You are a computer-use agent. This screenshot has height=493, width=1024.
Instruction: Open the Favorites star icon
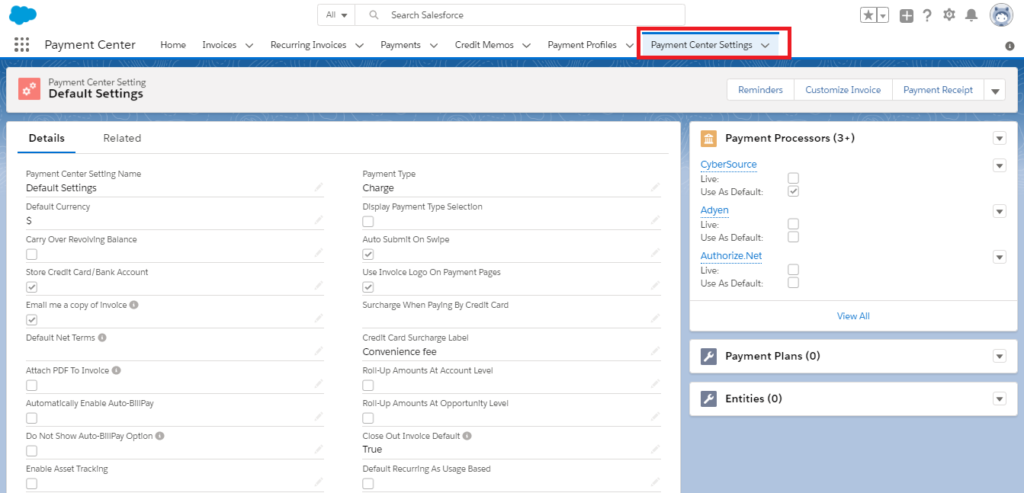point(868,15)
